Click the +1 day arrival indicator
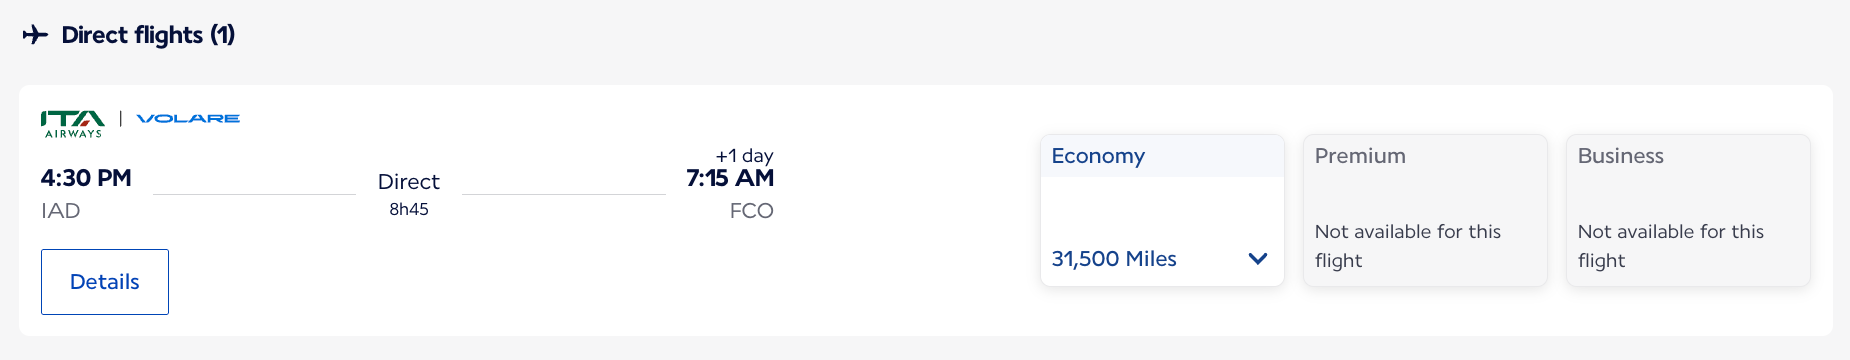 point(744,155)
